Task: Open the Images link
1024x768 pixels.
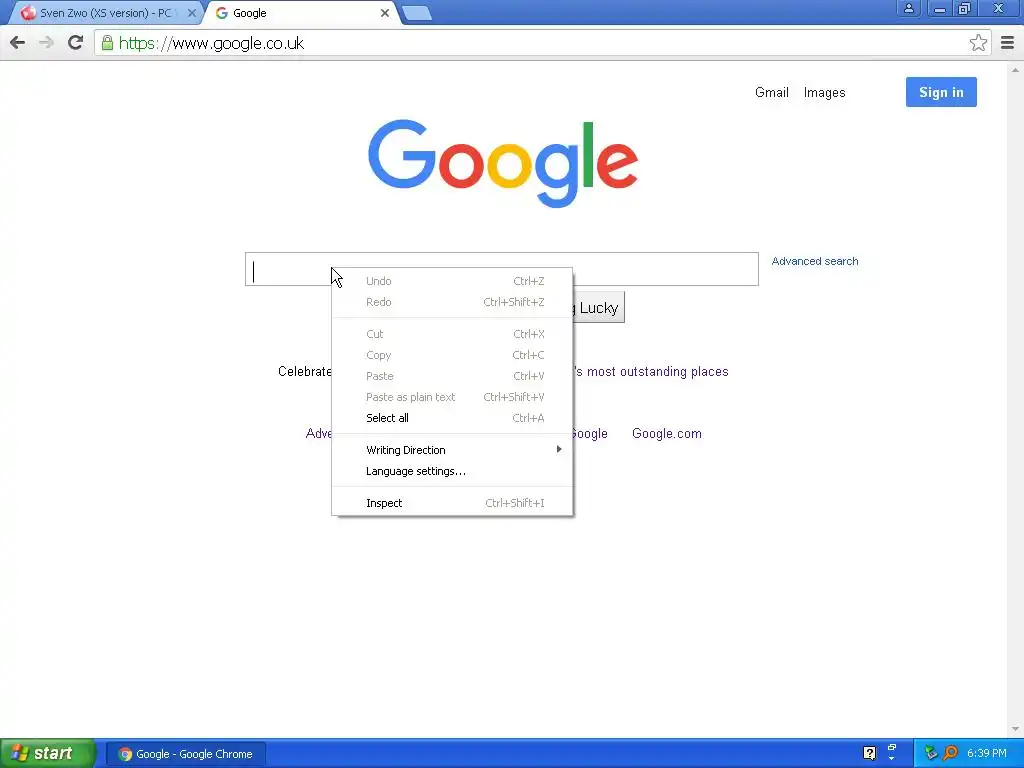Action: pos(824,93)
